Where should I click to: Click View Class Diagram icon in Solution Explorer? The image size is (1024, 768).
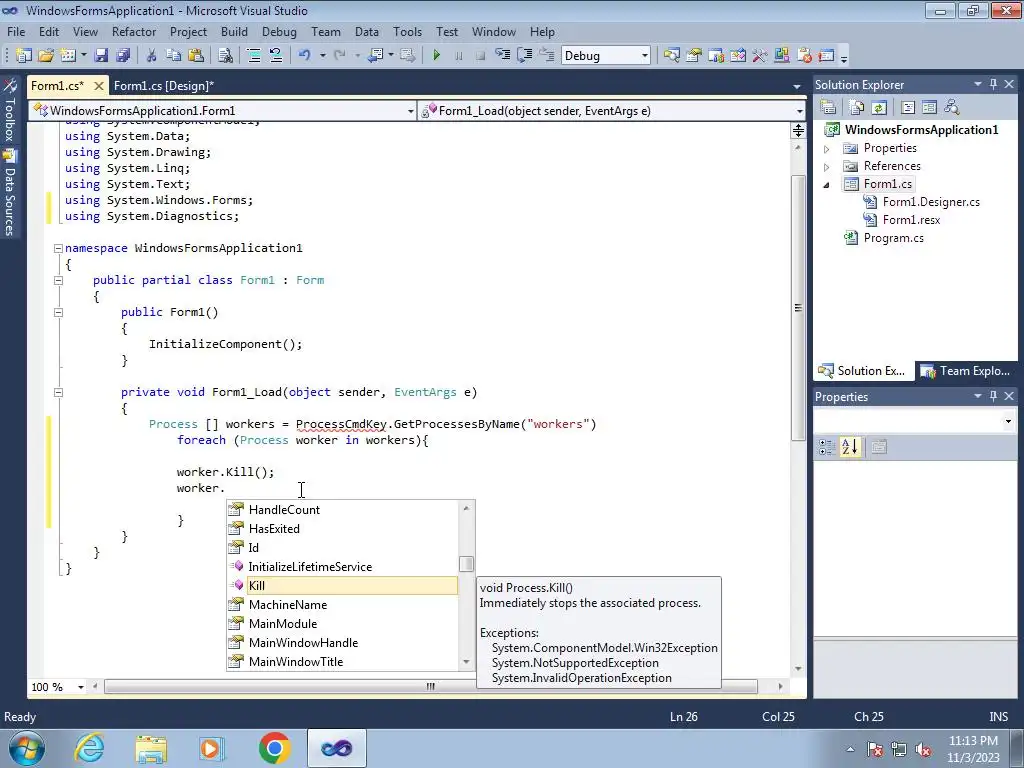(x=952, y=107)
